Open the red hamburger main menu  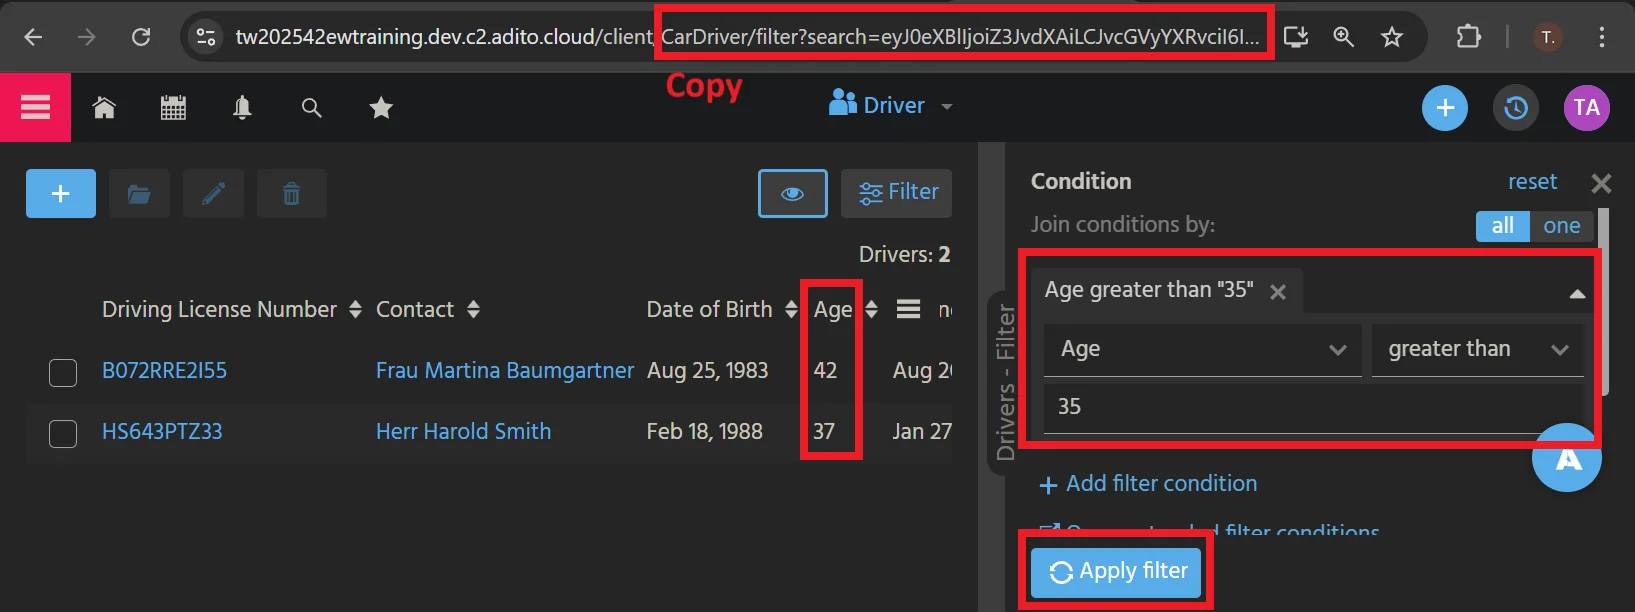[35, 107]
